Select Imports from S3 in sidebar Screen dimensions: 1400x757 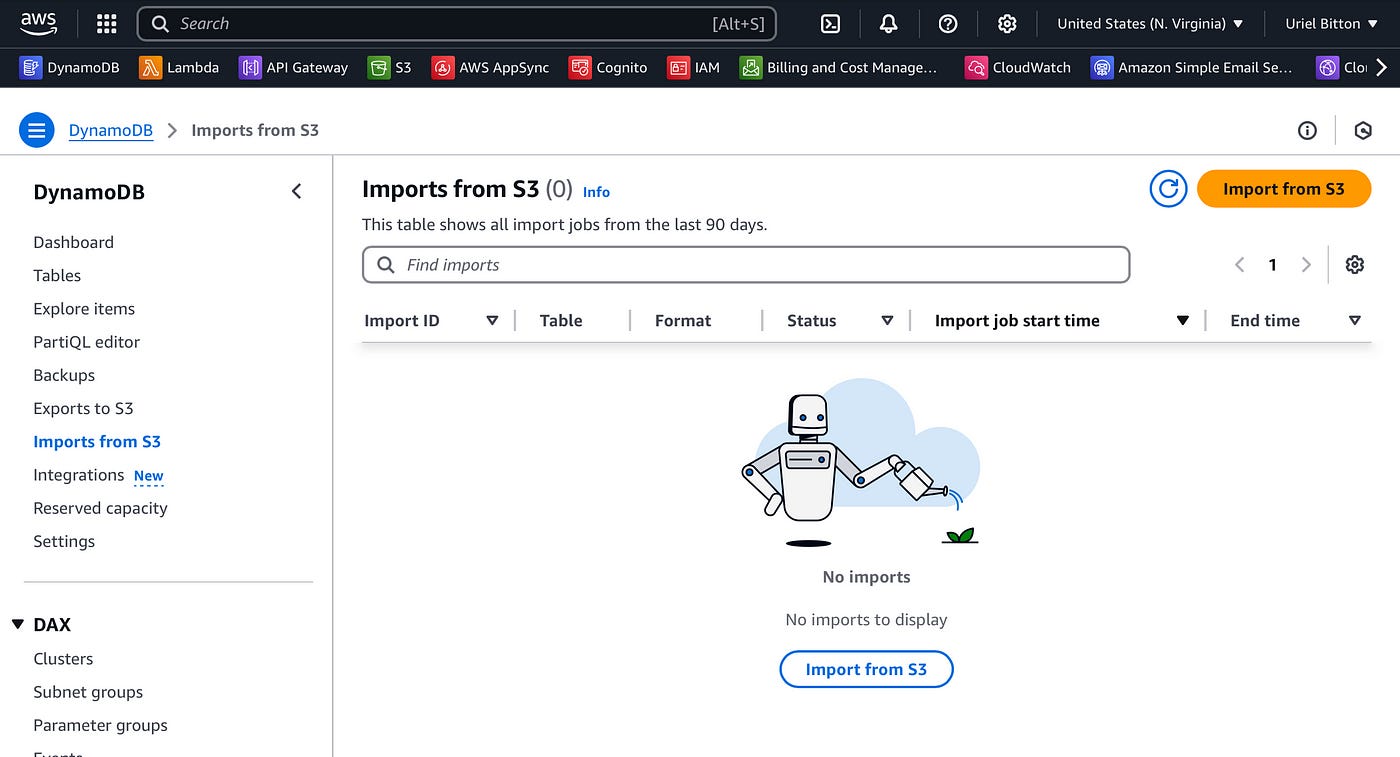[x=97, y=441]
